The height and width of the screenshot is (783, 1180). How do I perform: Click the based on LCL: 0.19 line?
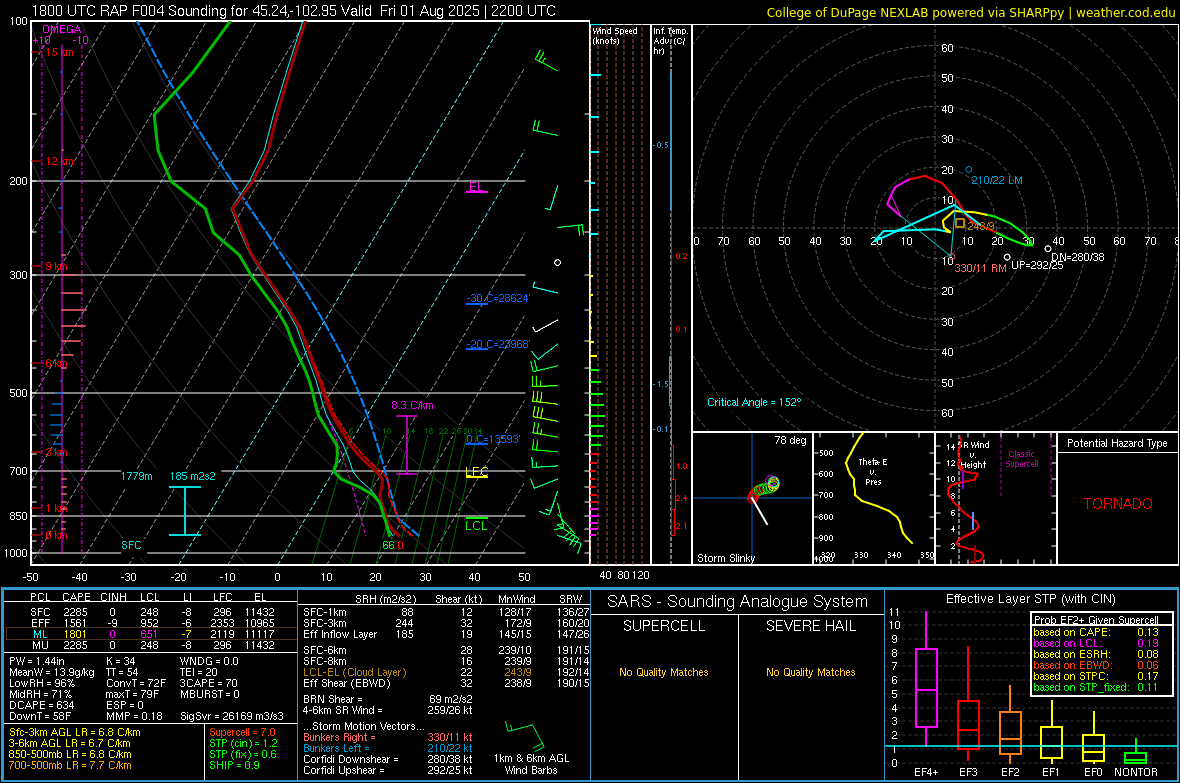click(x=1096, y=643)
